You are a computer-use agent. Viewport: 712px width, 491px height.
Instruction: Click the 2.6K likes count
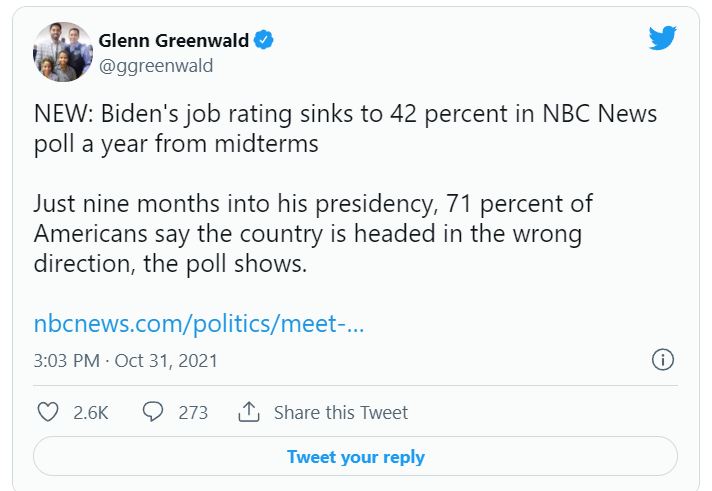click(x=90, y=412)
